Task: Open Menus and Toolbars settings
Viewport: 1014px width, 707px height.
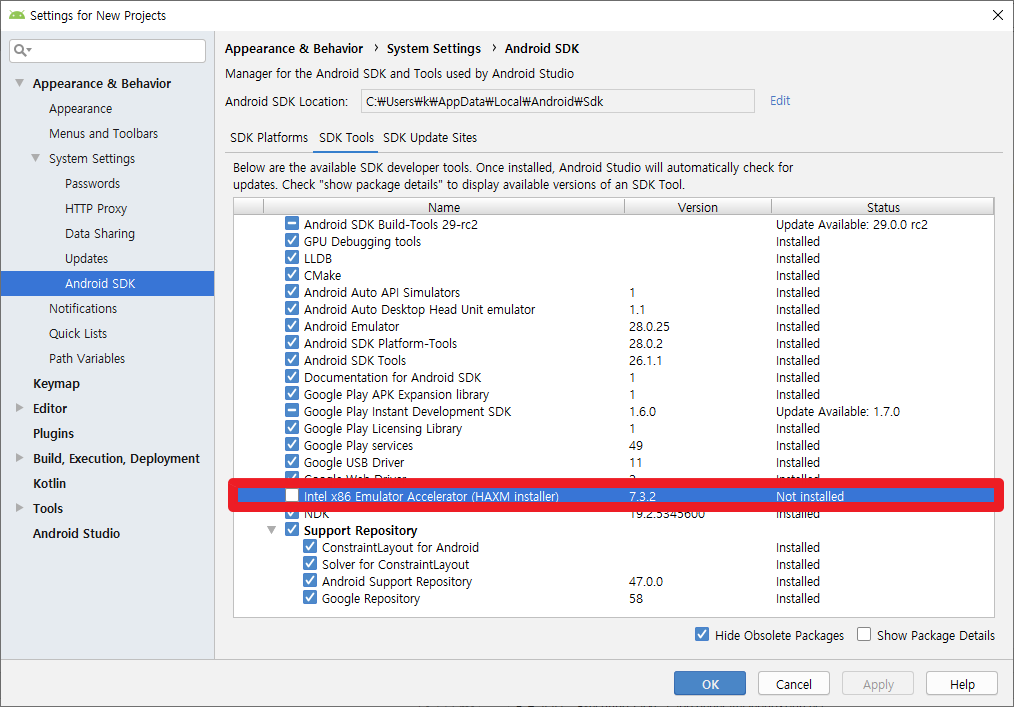Action: point(103,133)
